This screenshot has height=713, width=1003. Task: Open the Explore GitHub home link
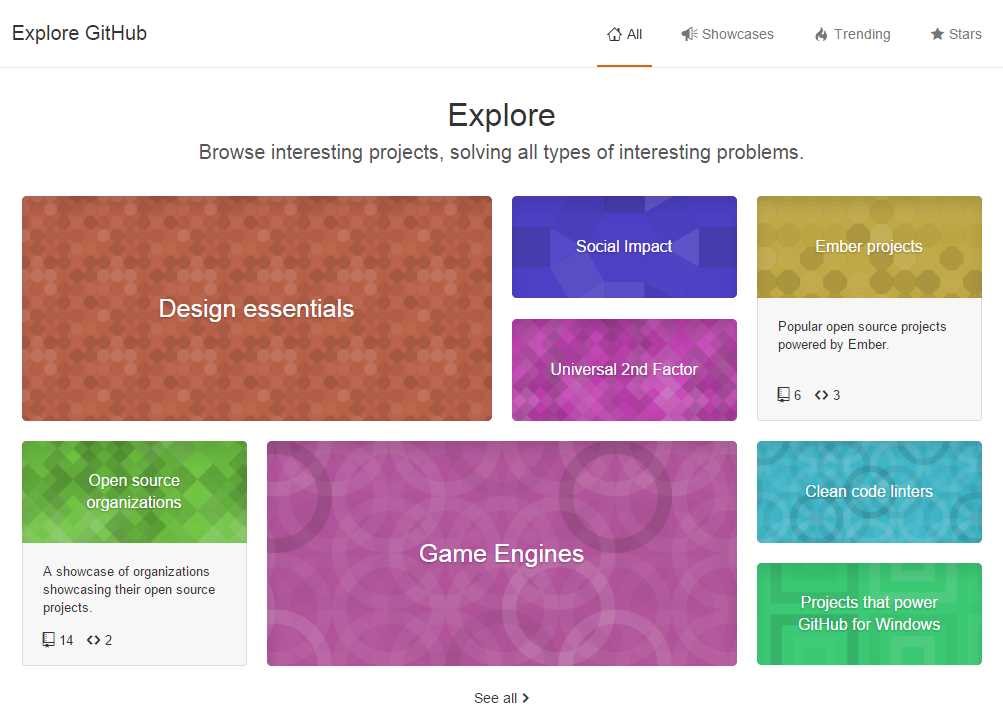coord(79,33)
